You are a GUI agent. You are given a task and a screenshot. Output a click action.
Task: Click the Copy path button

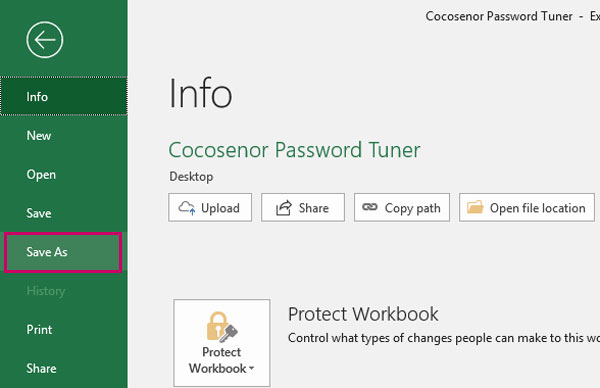pyautogui.click(x=402, y=207)
